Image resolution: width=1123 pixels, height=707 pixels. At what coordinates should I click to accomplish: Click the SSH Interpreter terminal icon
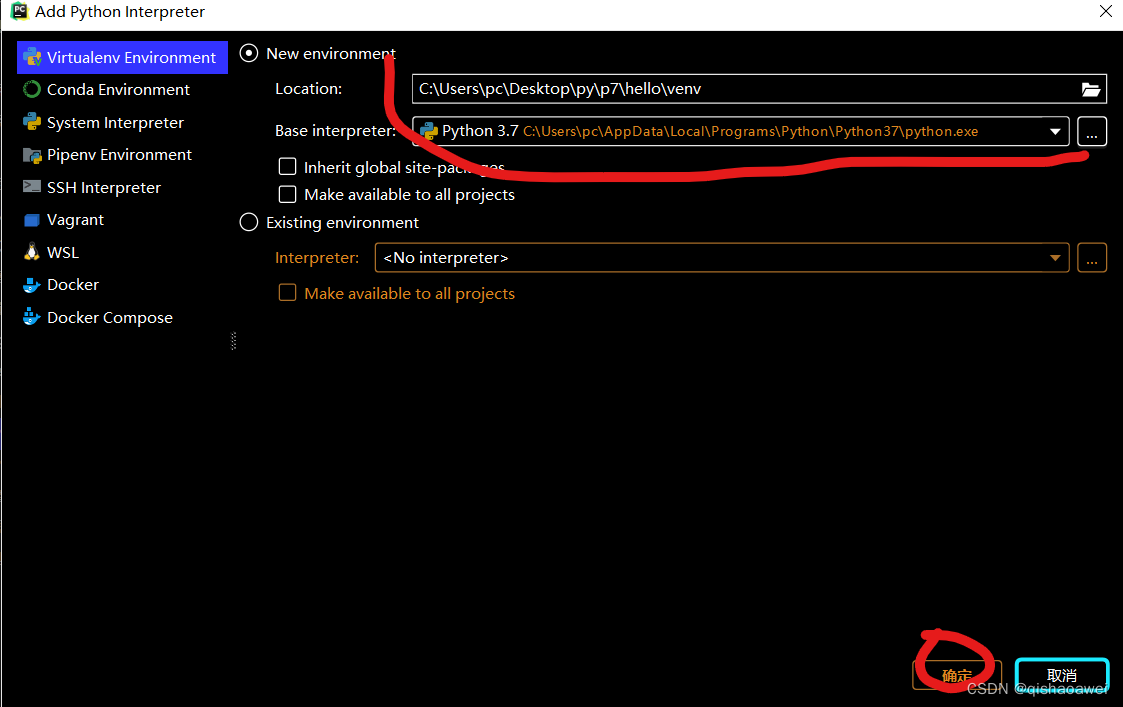(32, 187)
